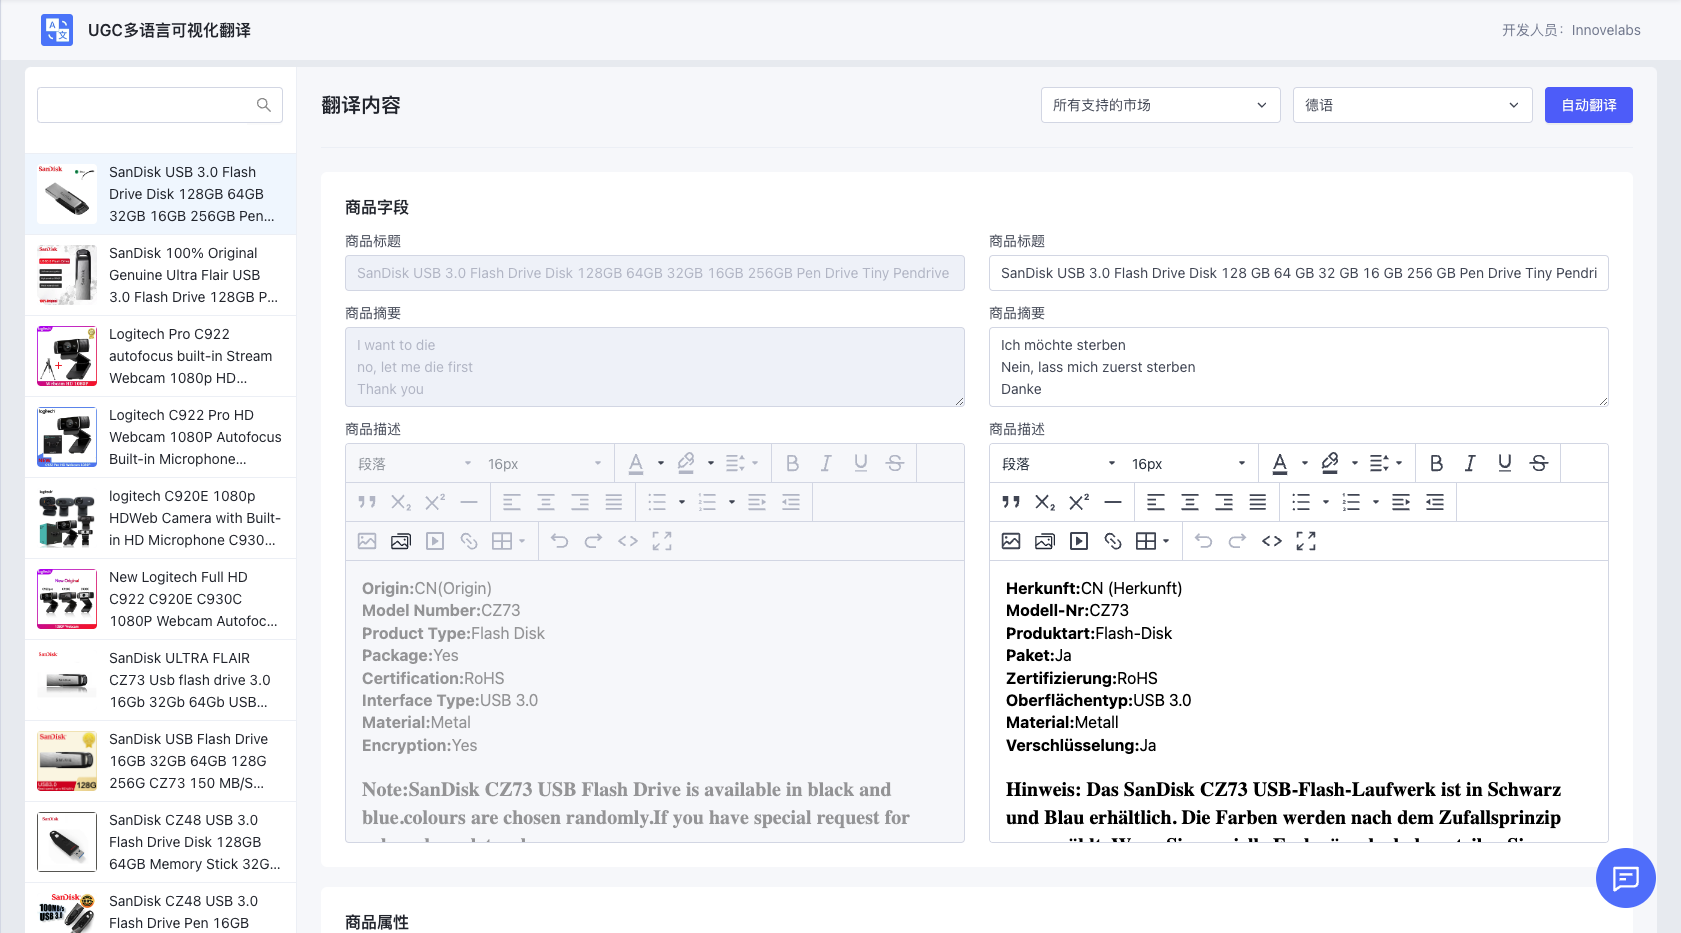Undo in the right description editor
Image resolution: width=1681 pixels, height=933 pixels.
tap(1203, 541)
